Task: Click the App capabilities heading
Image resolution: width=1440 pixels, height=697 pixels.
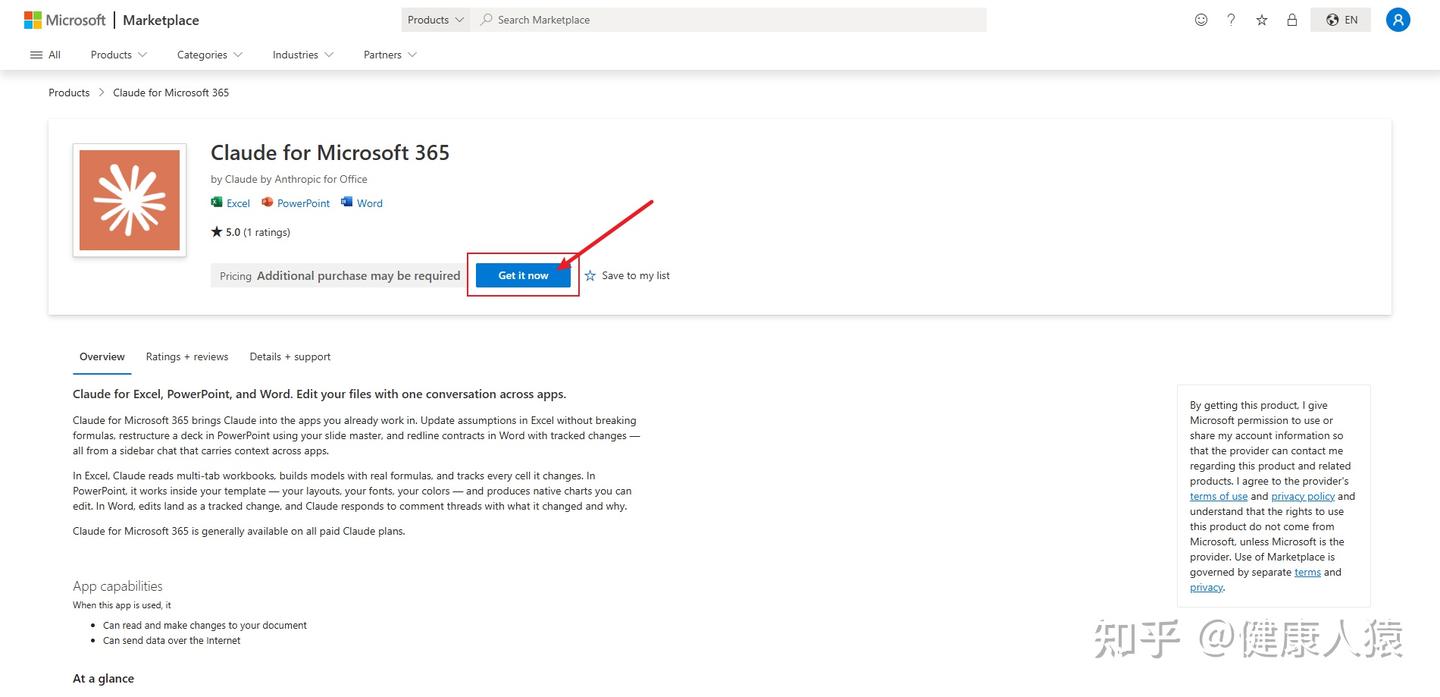Action: [117, 586]
